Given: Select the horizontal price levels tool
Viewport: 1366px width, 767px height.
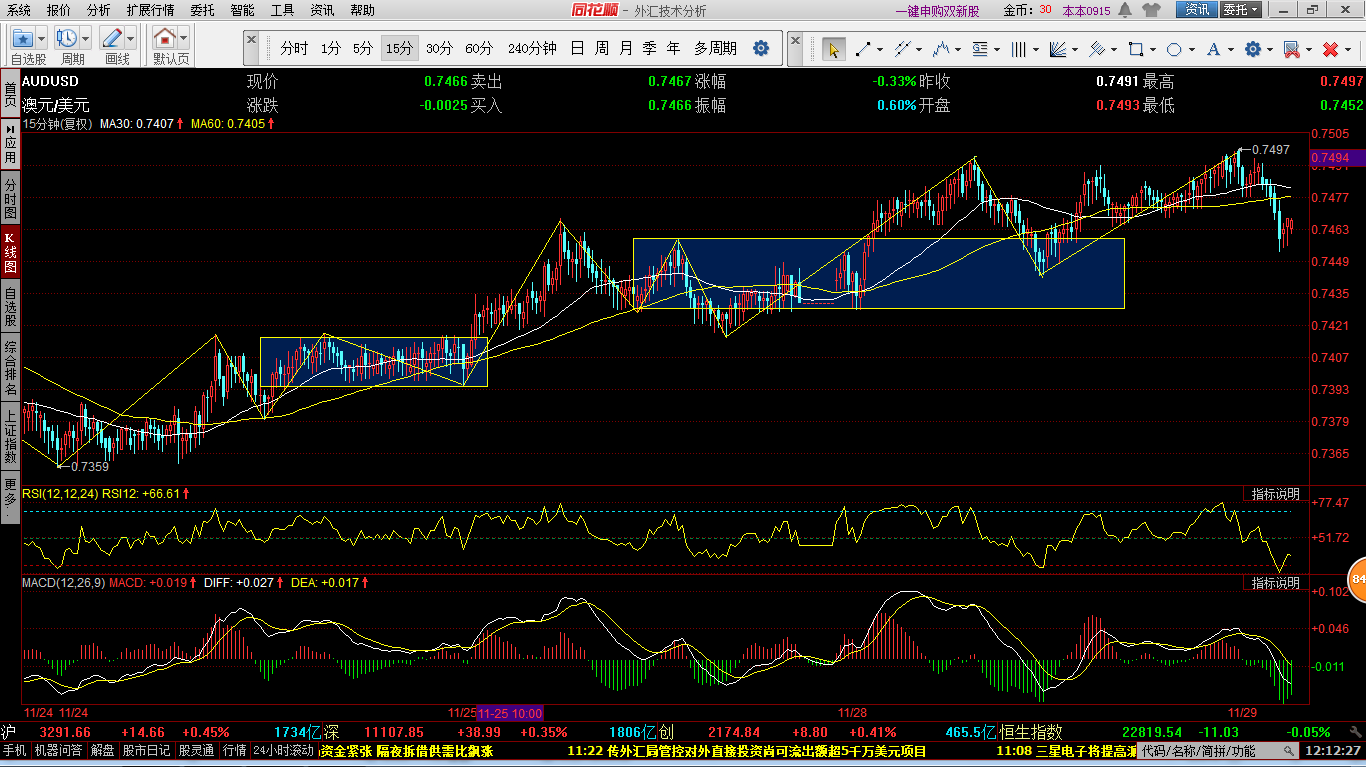Looking at the screenshot, I should click(x=980, y=49).
